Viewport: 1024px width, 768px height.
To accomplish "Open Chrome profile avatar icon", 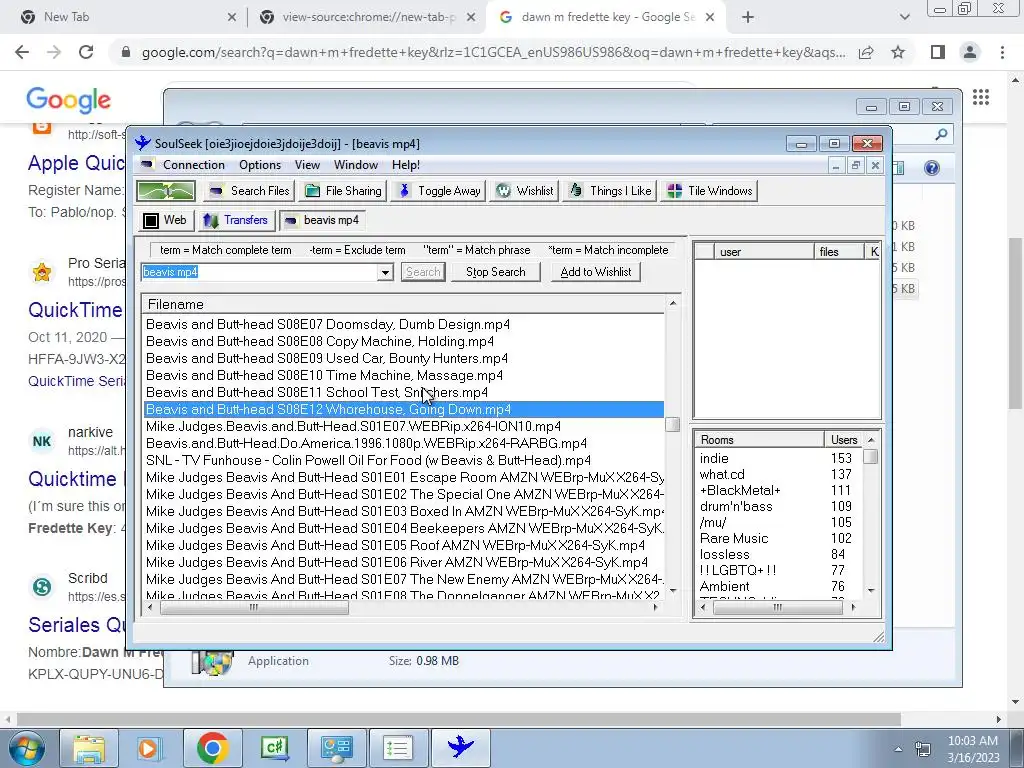I will pos(970,52).
